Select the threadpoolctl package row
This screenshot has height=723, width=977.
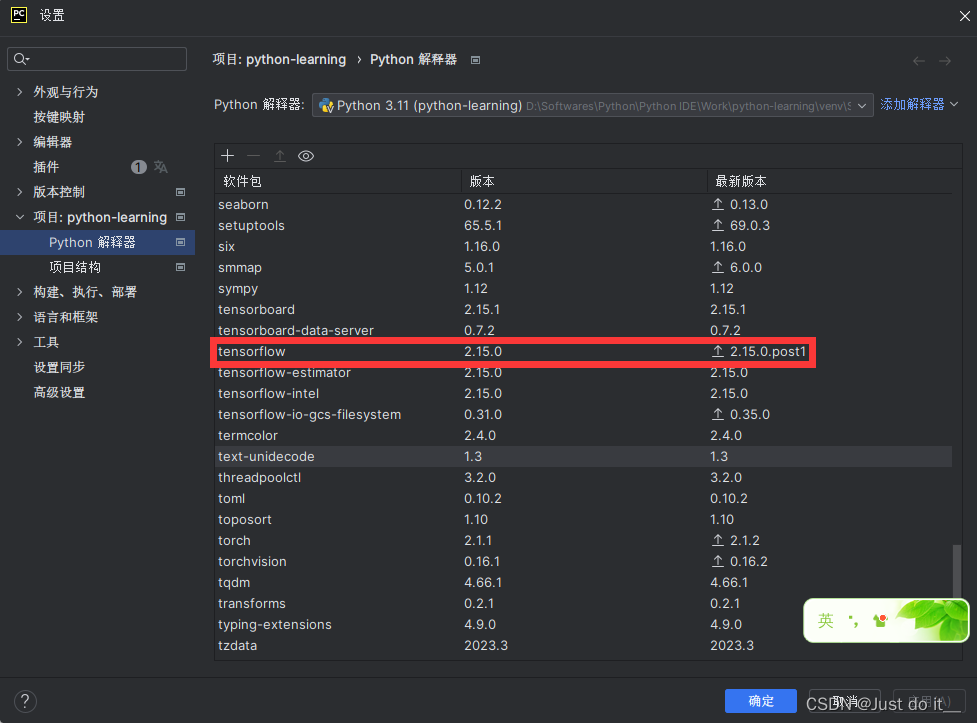[x=584, y=477]
